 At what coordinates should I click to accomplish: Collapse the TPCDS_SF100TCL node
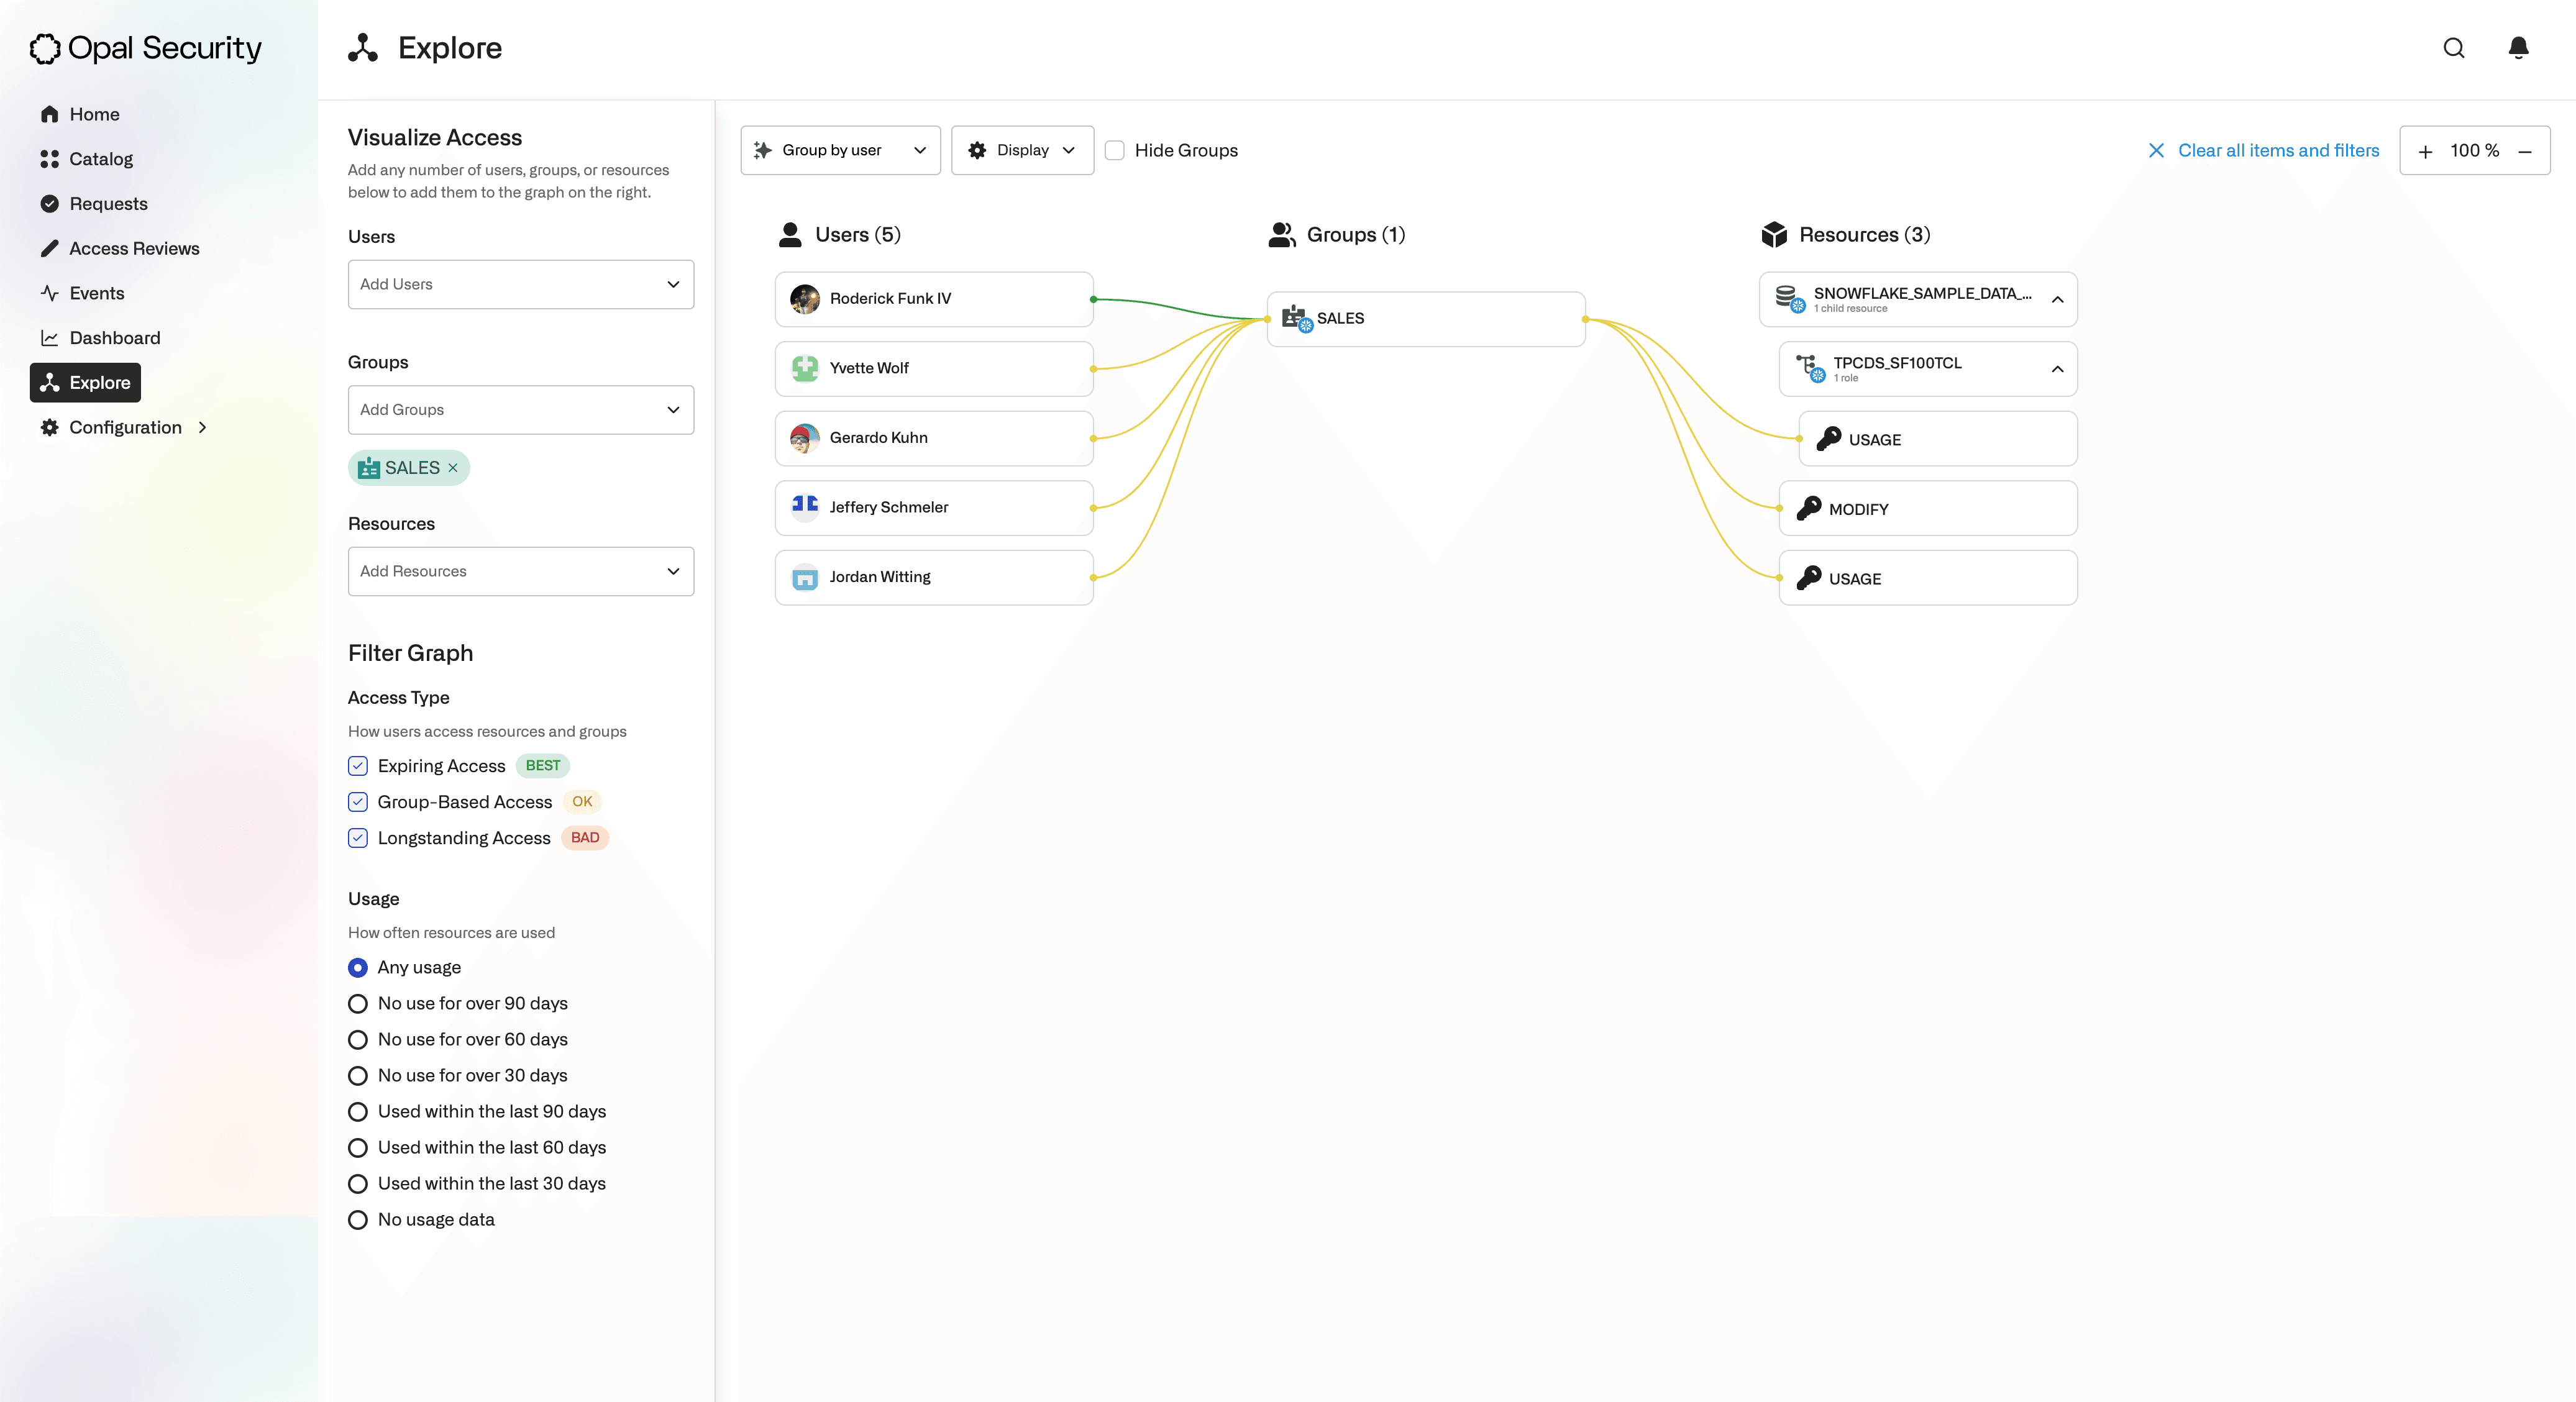pyautogui.click(x=2057, y=369)
